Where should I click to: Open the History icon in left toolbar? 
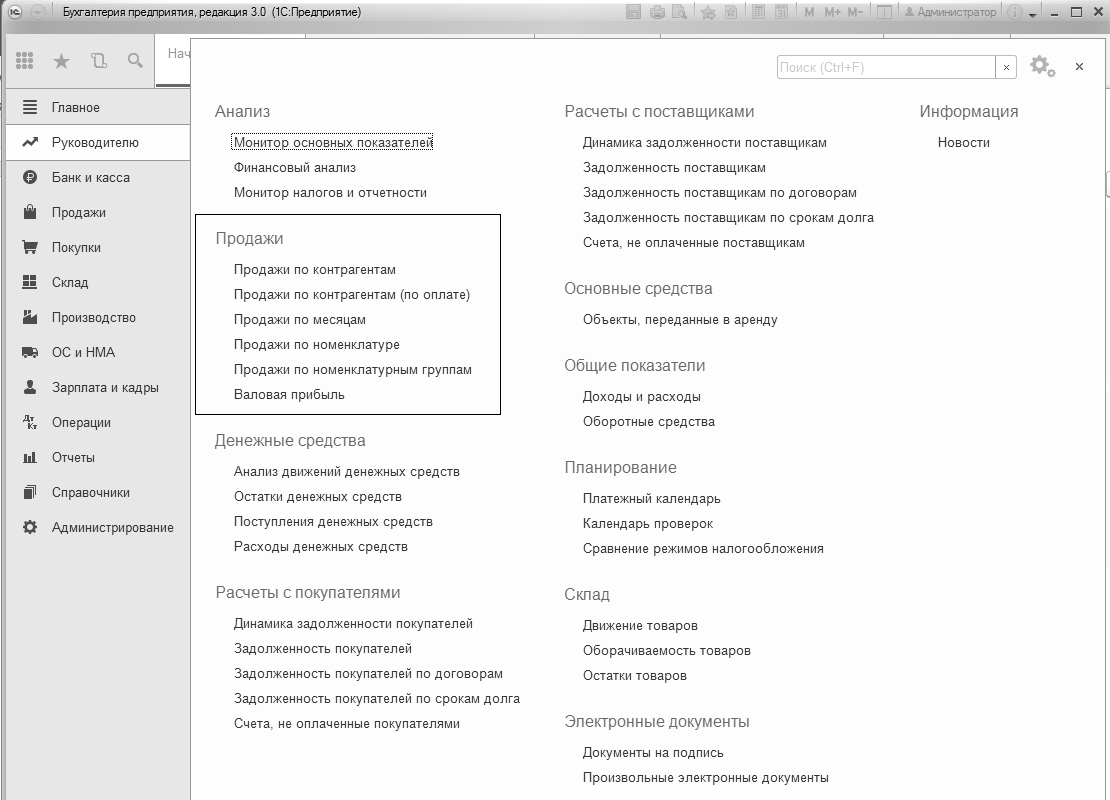click(x=98, y=61)
